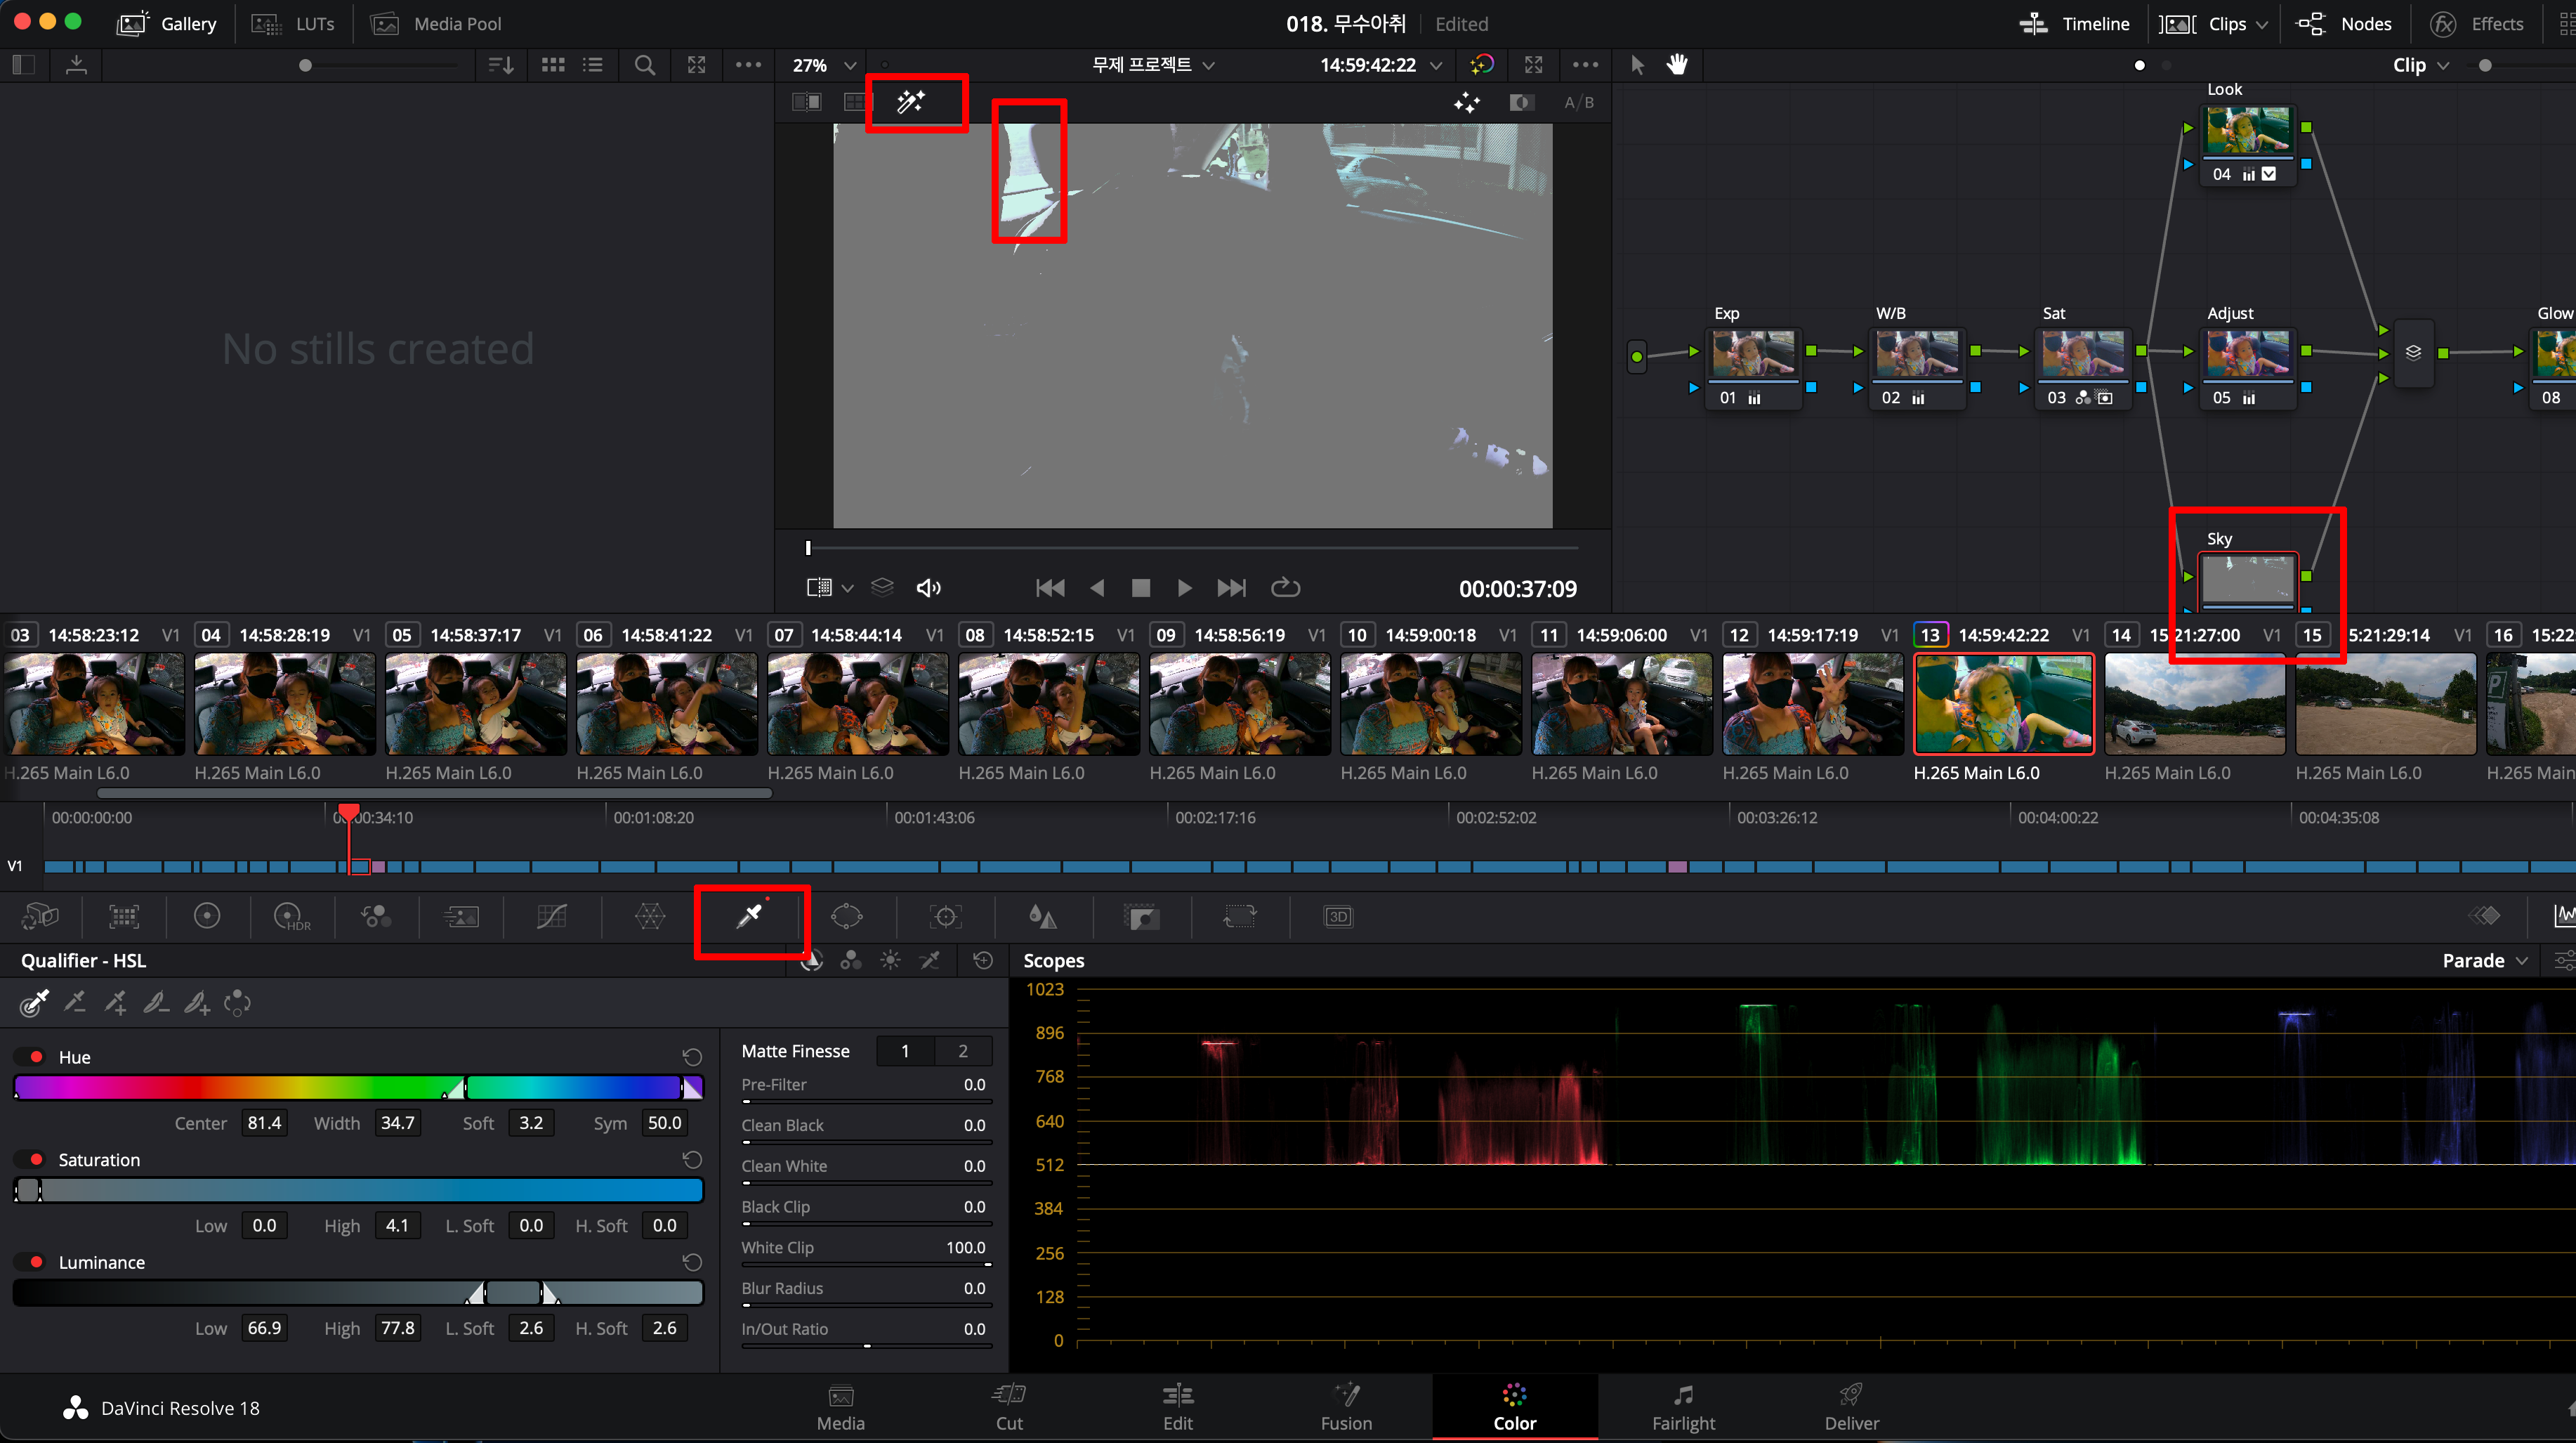Image resolution: width=2576 pixels, height=1443 pixels.
Task: Select the qualifier feather add tool
Action: pyautogui.click(x=197, y=1003)
